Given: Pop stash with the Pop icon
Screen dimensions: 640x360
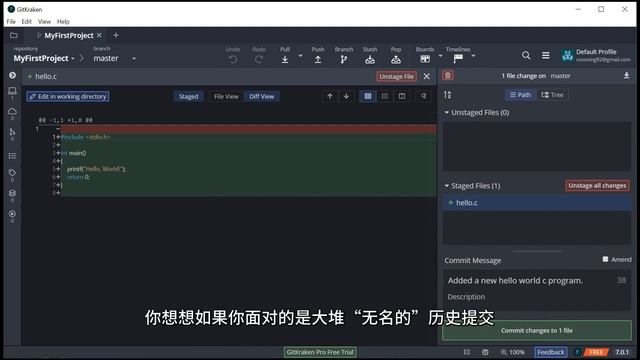Looking at the screenshot, I should (x=396, y=60).
